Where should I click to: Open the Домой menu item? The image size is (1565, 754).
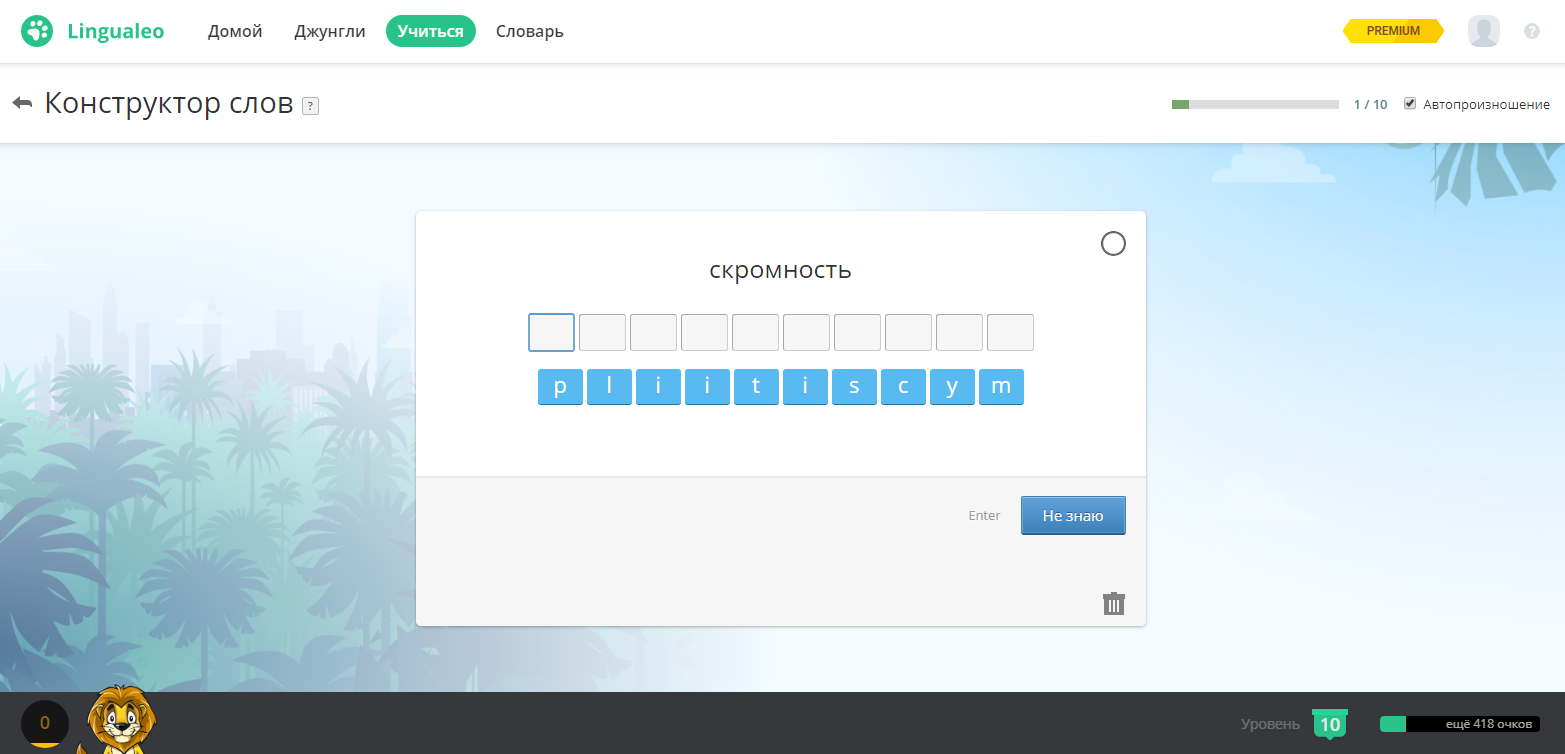235,31
